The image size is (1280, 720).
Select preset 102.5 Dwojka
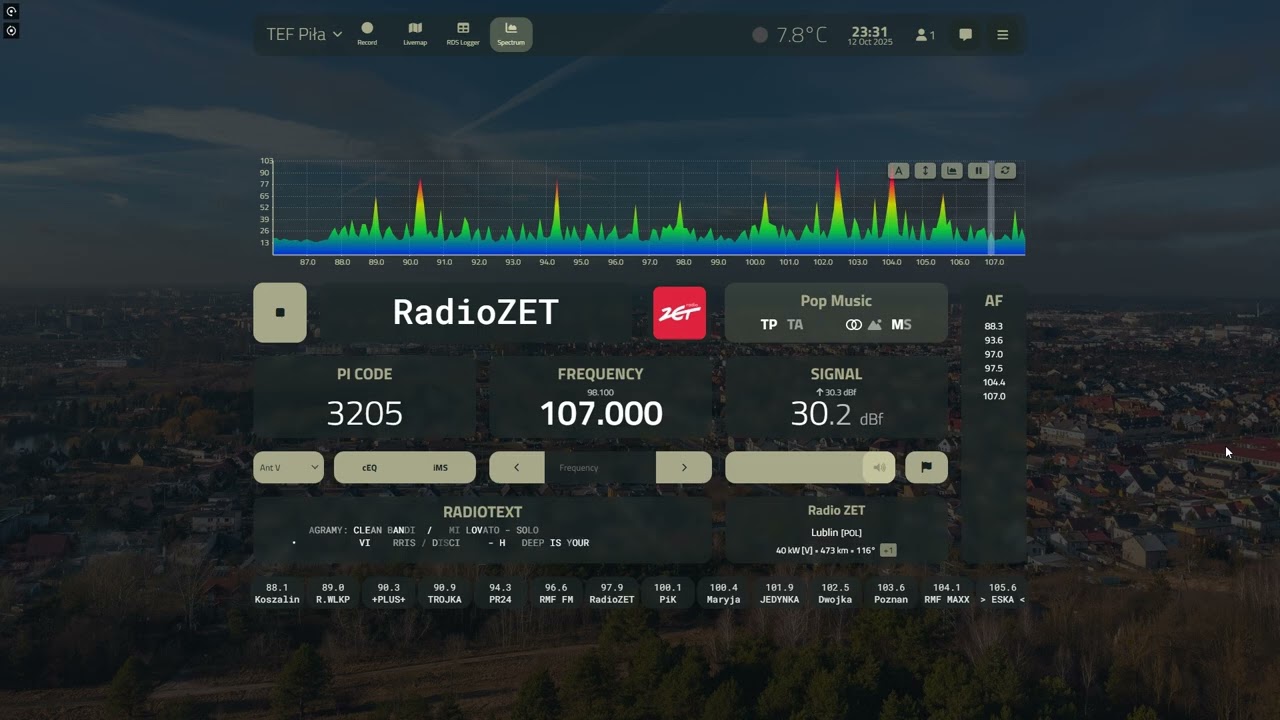coord(835,594)
